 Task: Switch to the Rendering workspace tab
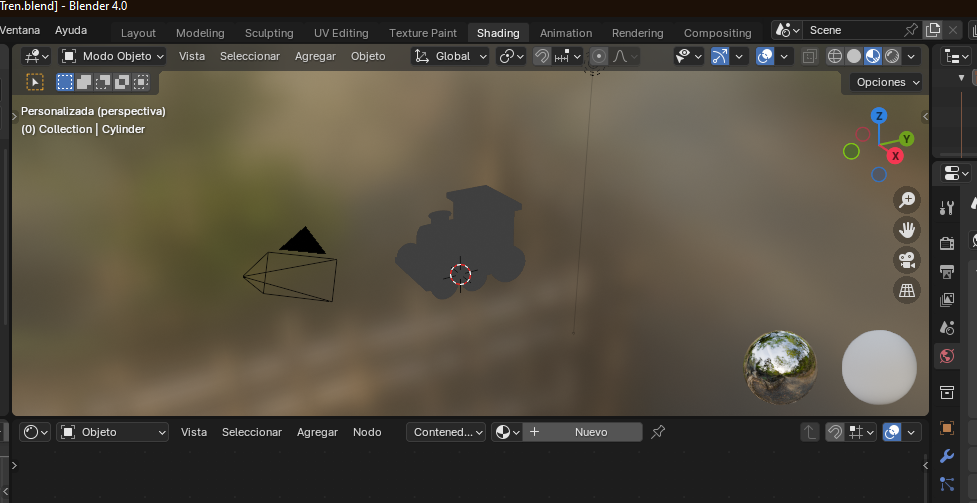coord(637,33)
